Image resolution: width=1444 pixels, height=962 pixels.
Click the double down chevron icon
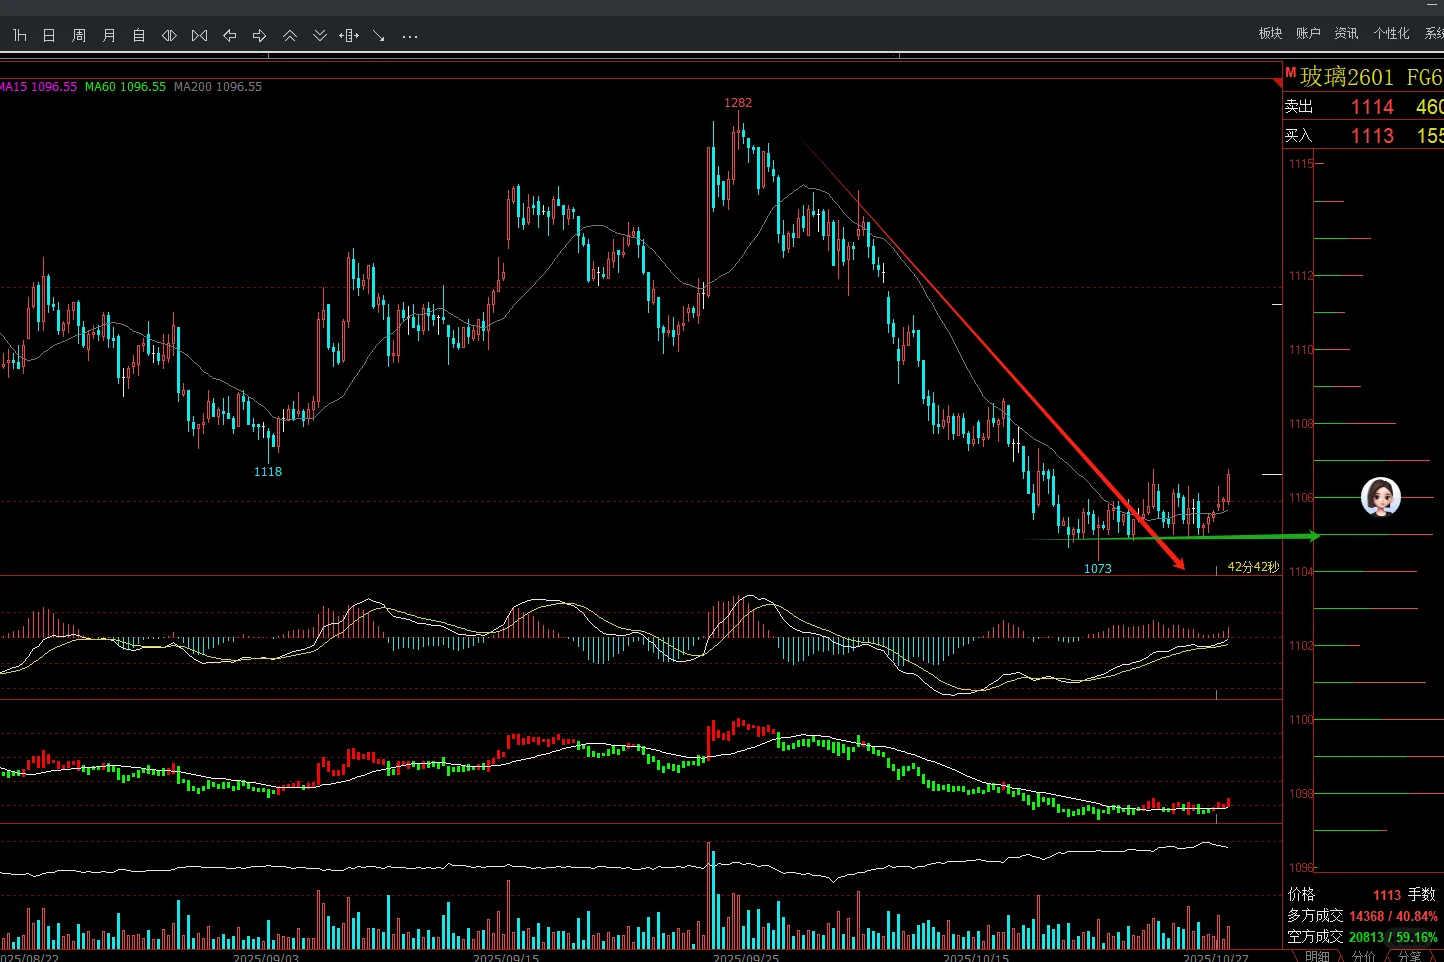(319, 36)
